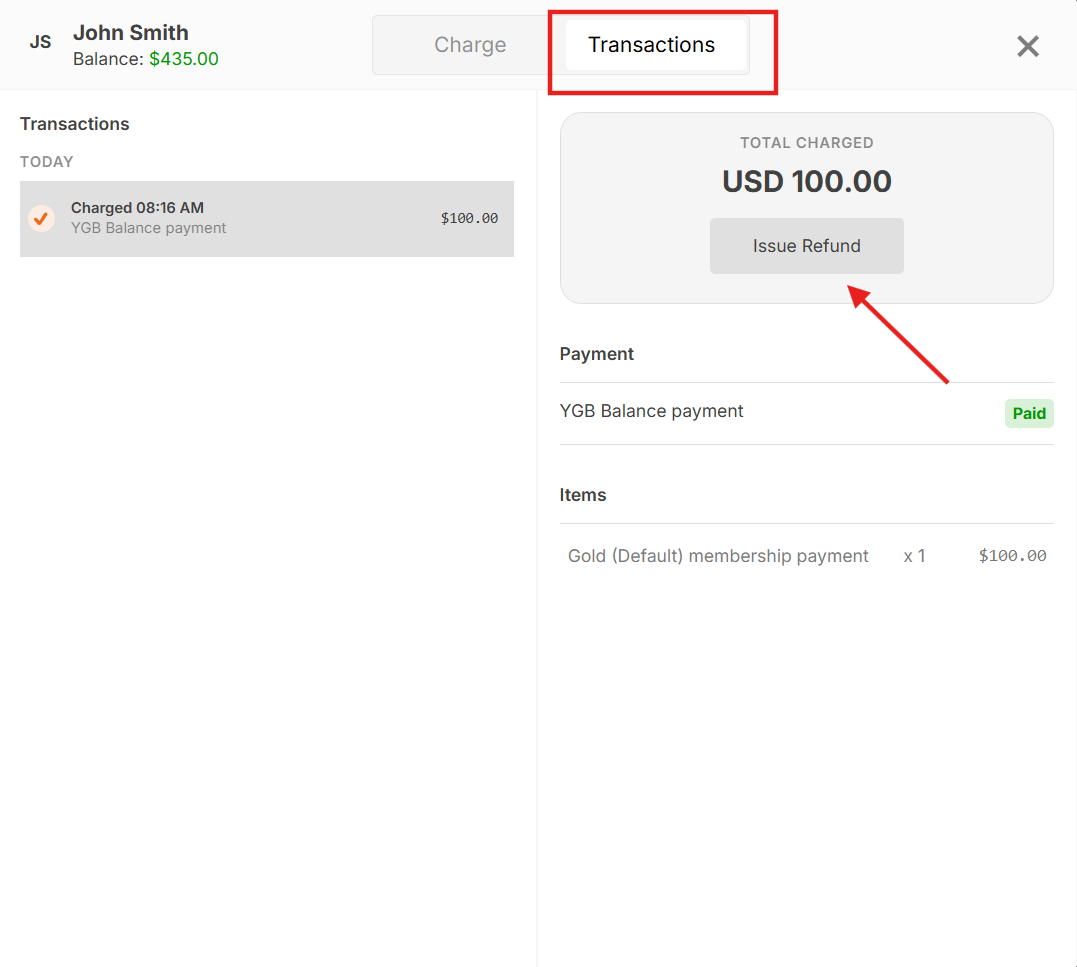
Task: Click the Gold (Default) membership payment item
Action: [718, 556]
